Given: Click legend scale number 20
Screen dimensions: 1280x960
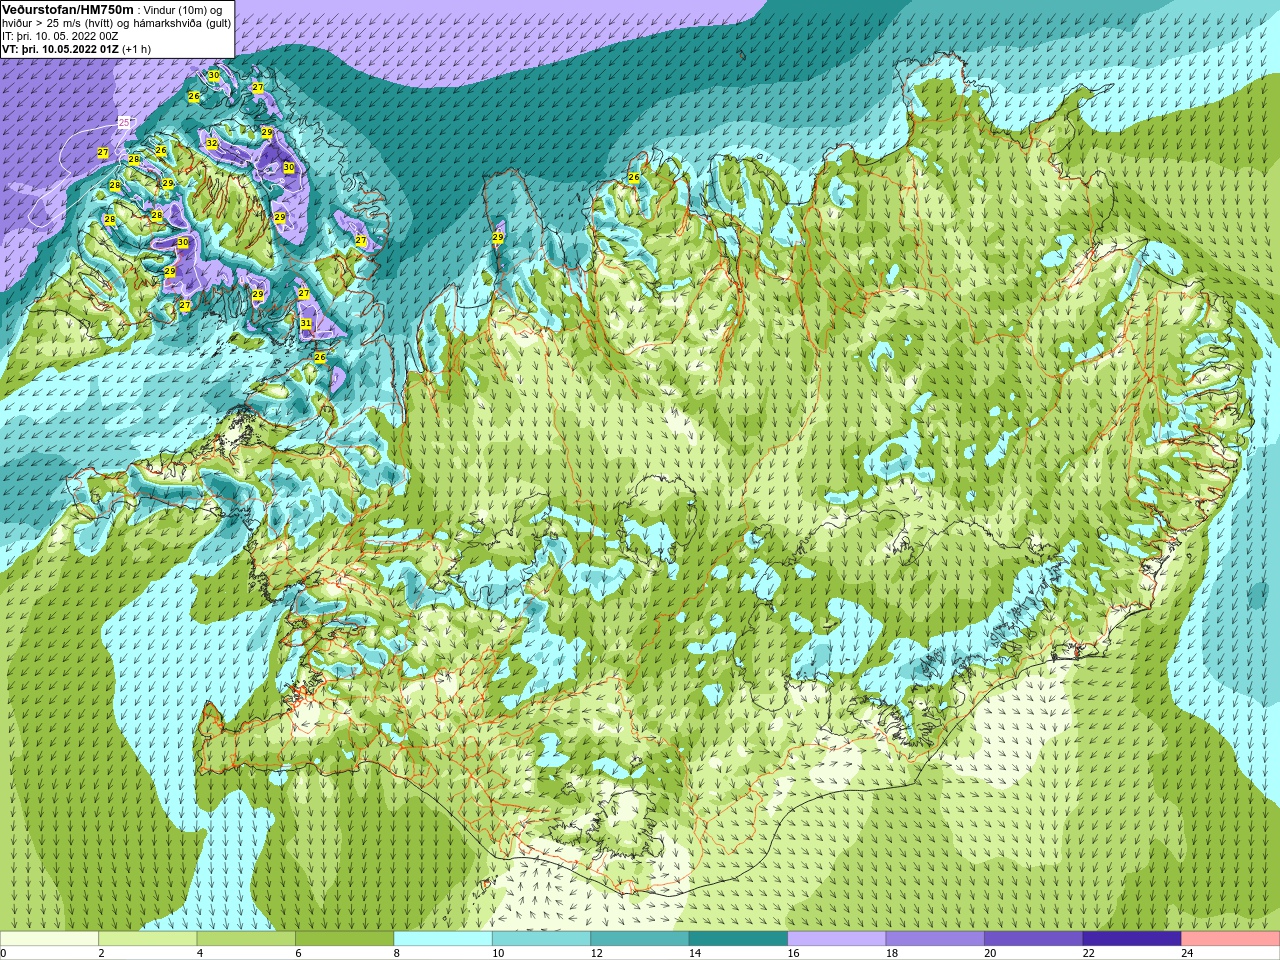Looking at the screenshot, I should click(x=990, y=953).
